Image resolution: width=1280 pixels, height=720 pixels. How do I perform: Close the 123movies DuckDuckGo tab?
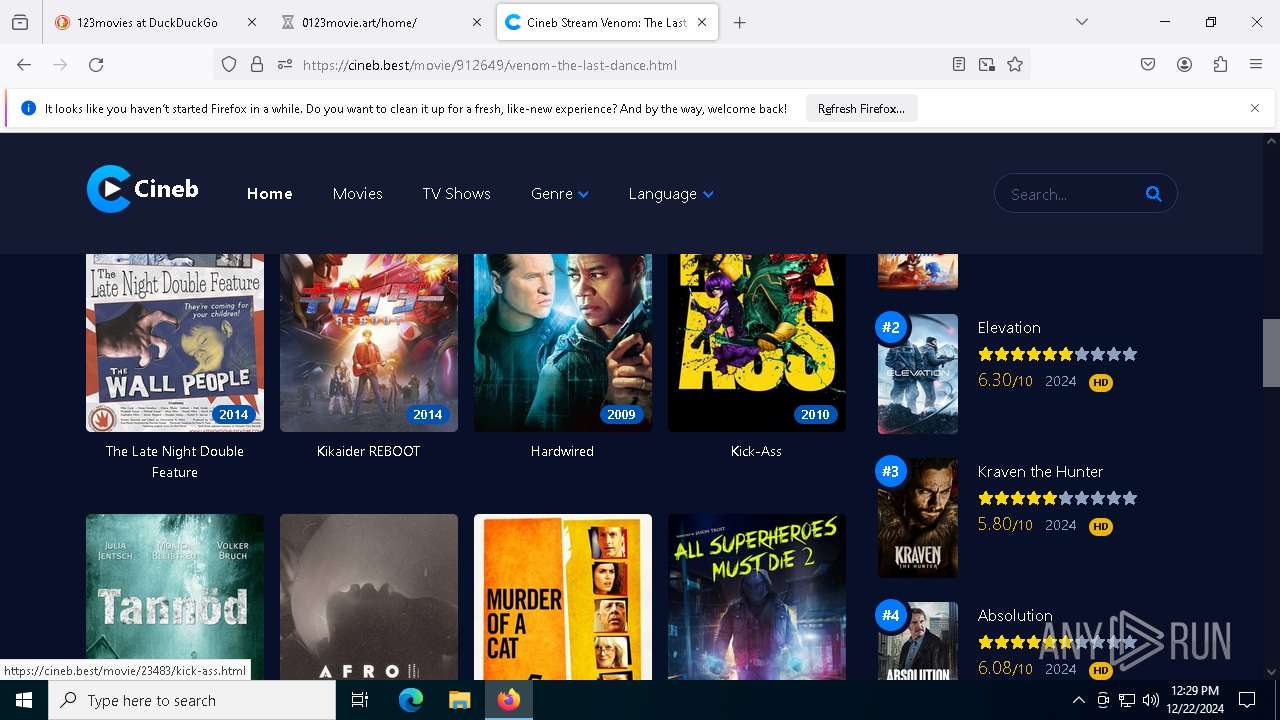point(251,22)
